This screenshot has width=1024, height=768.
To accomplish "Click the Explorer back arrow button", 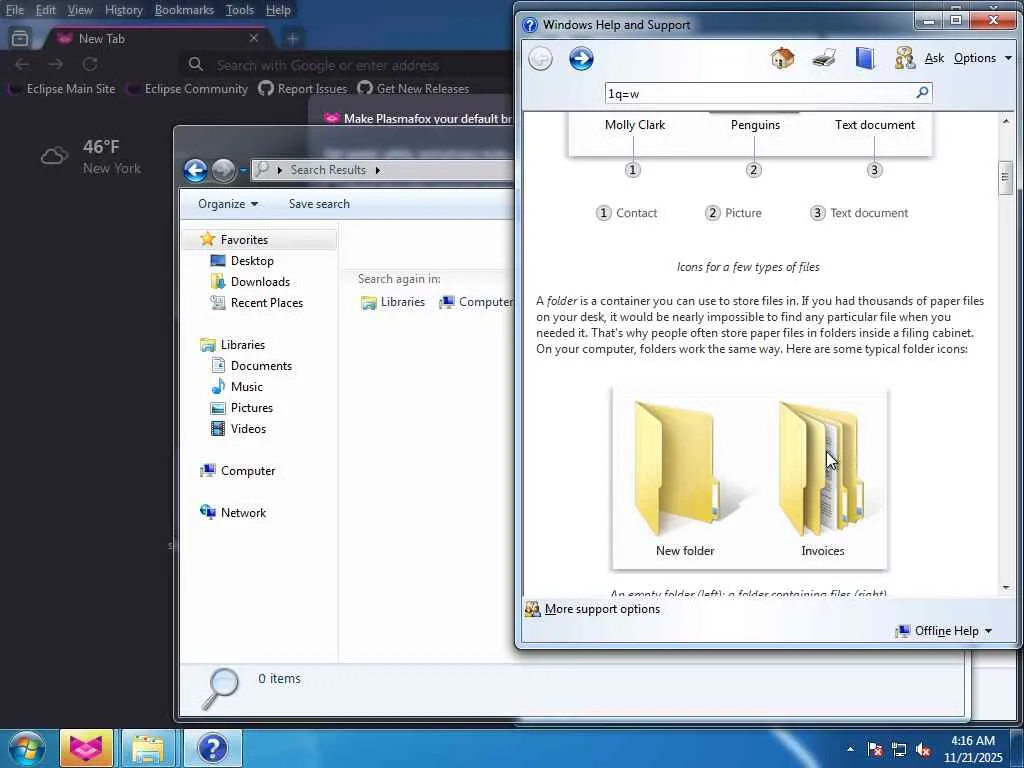I will (x=195, y=170).
